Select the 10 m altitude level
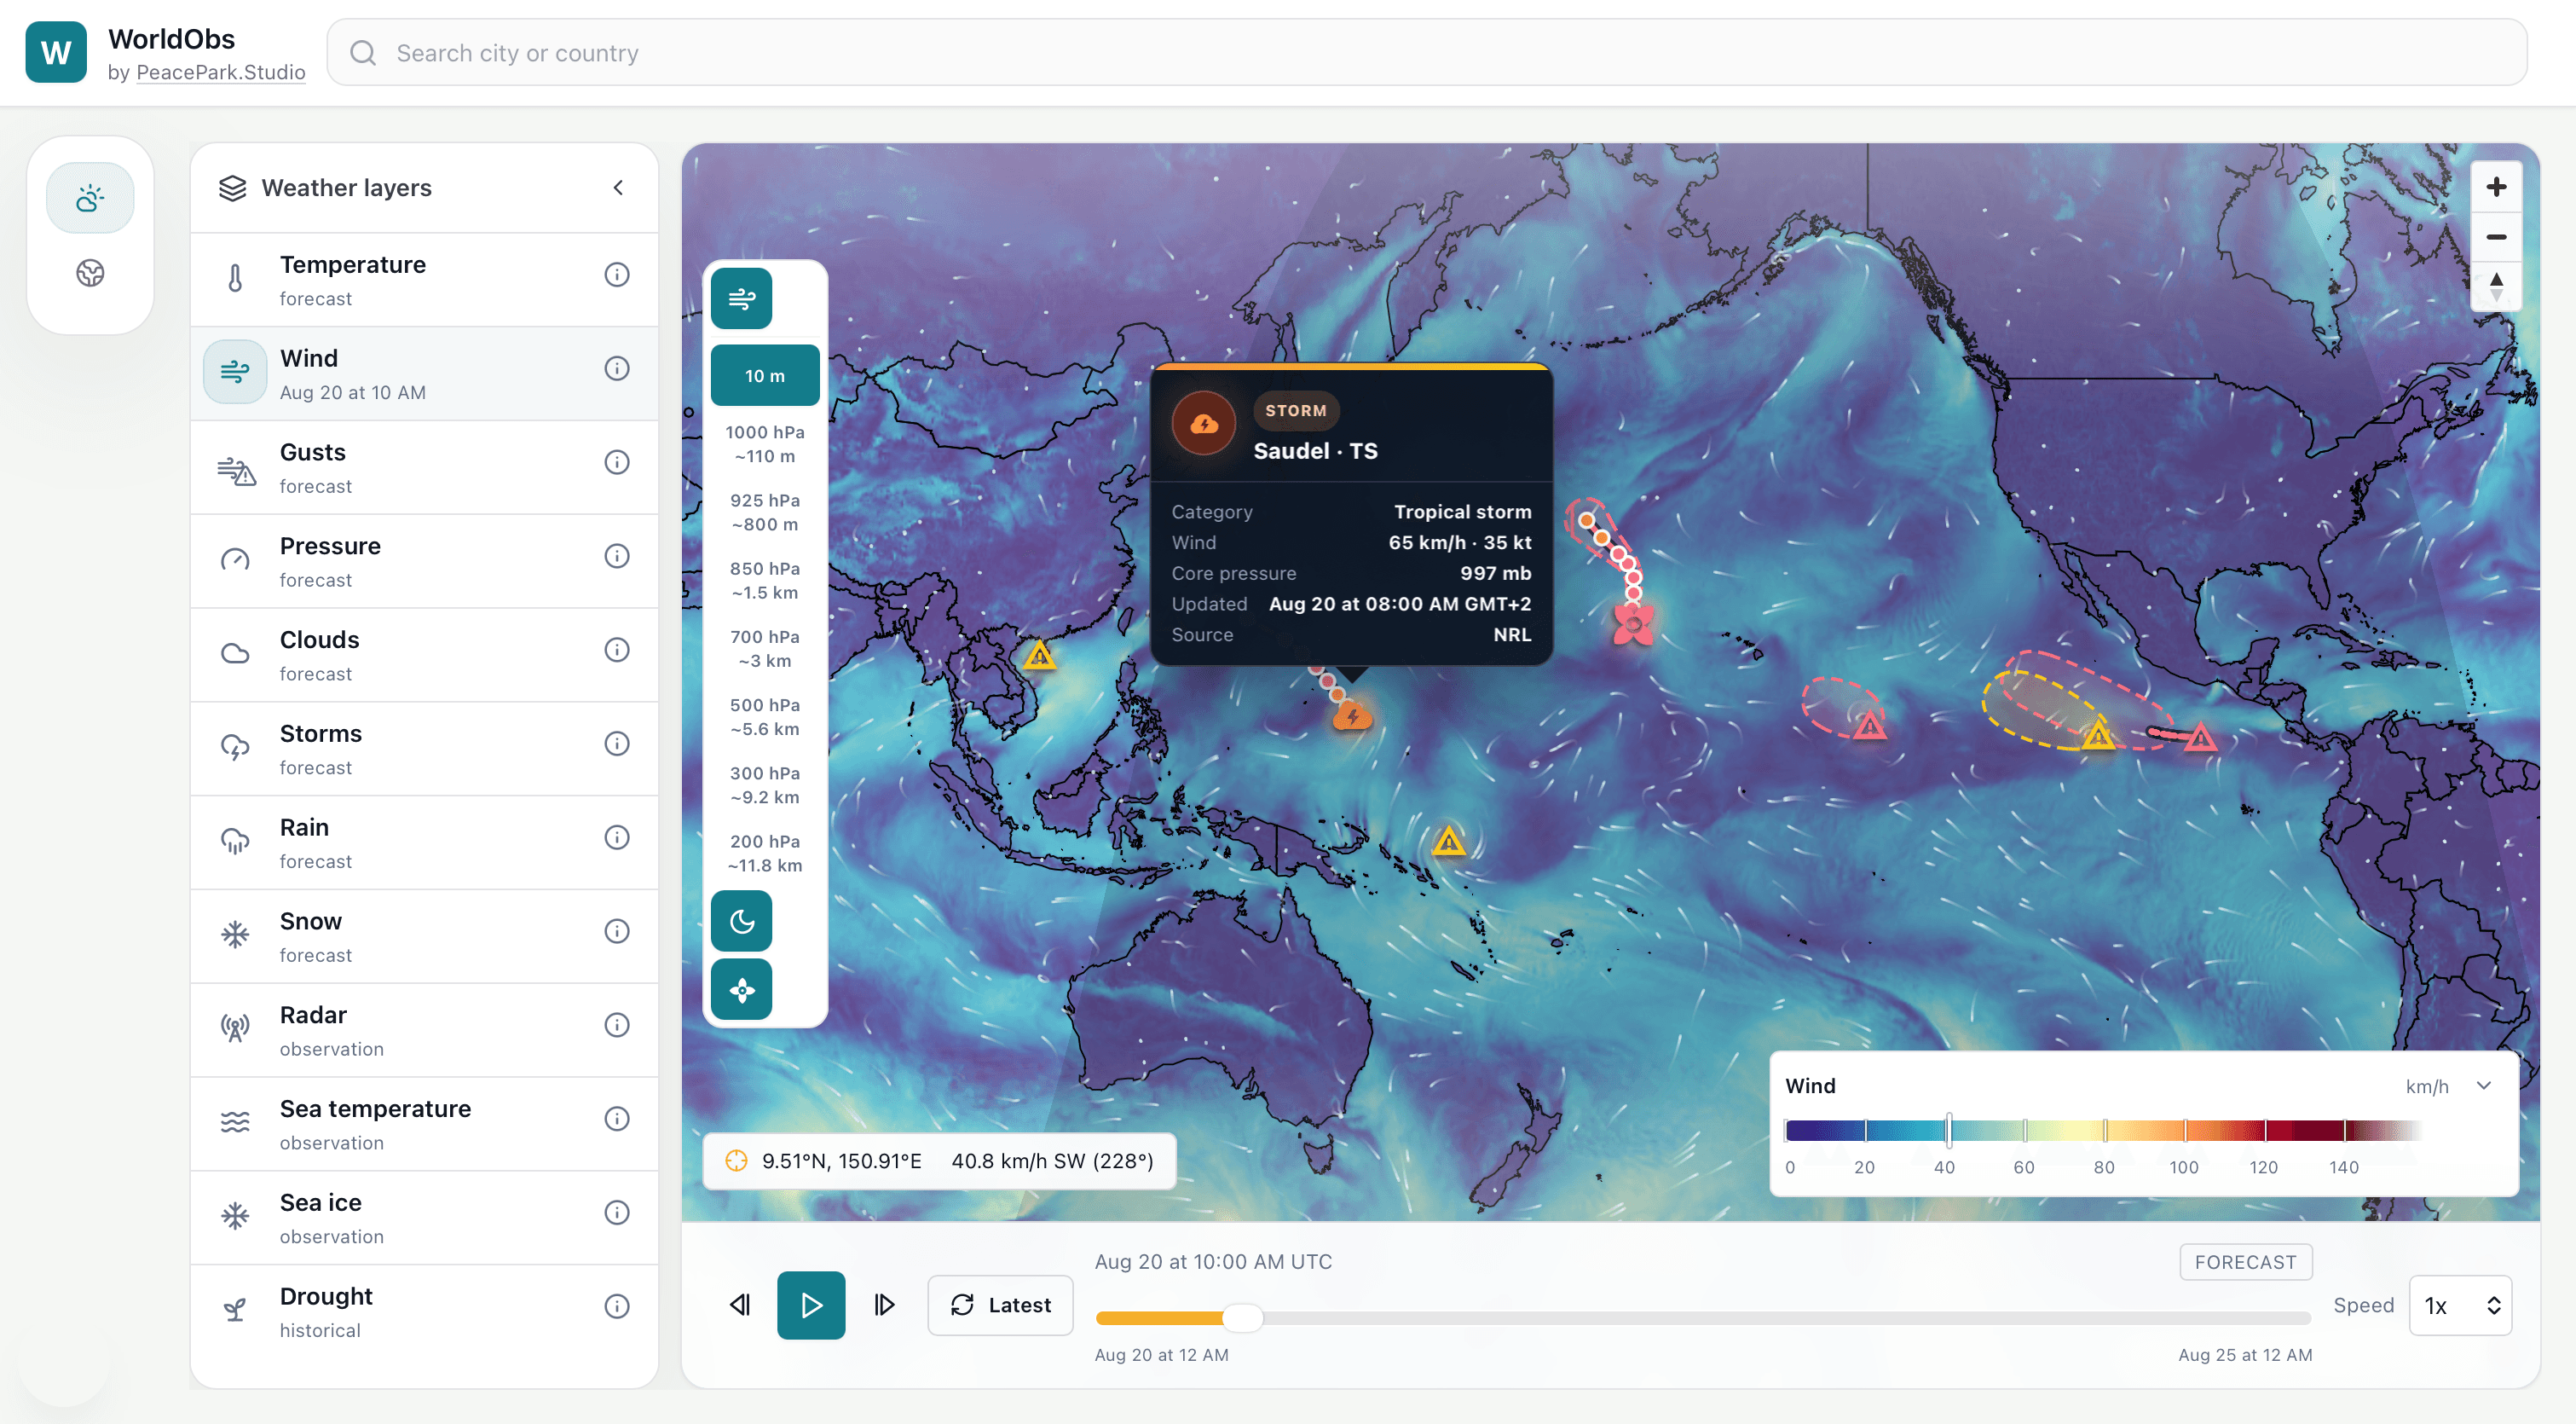The width and height of the screenshot is (2576, 1424). (x=765, y=376)
